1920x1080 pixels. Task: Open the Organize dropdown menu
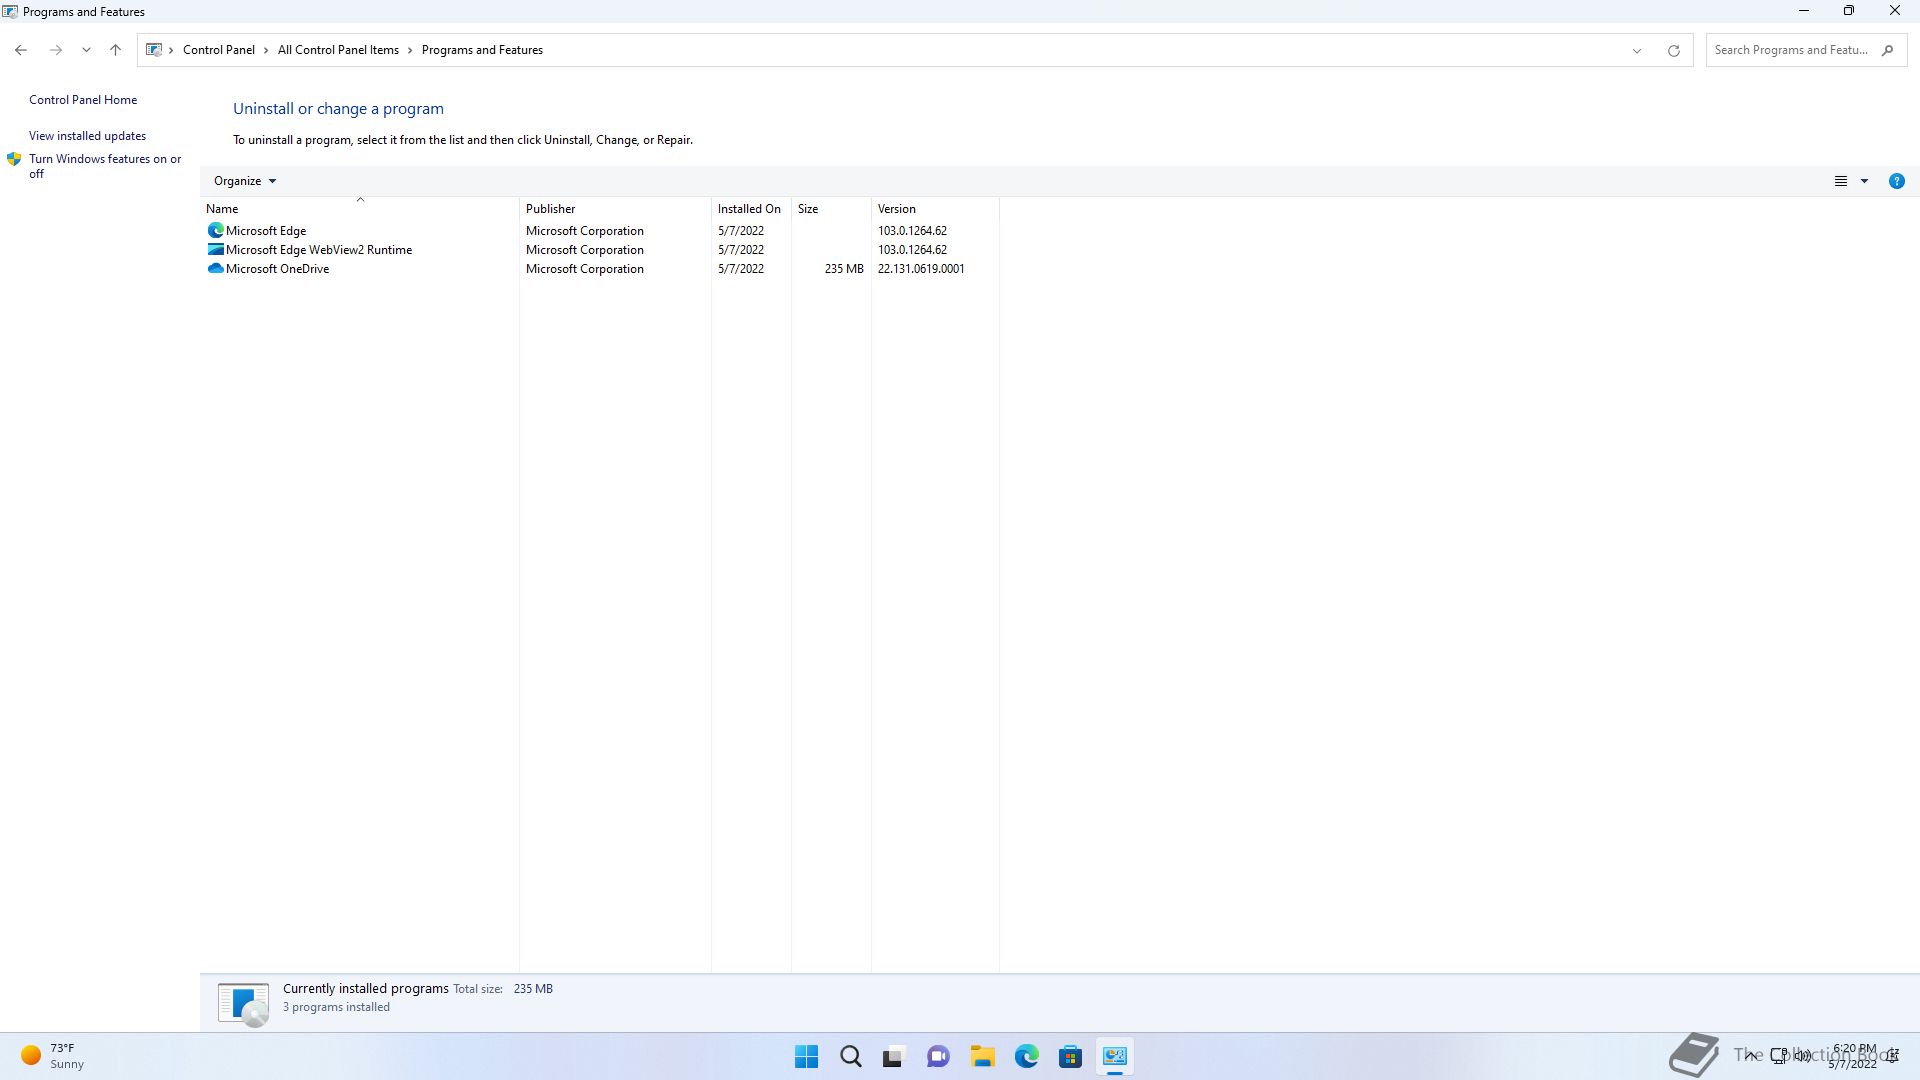244,181
